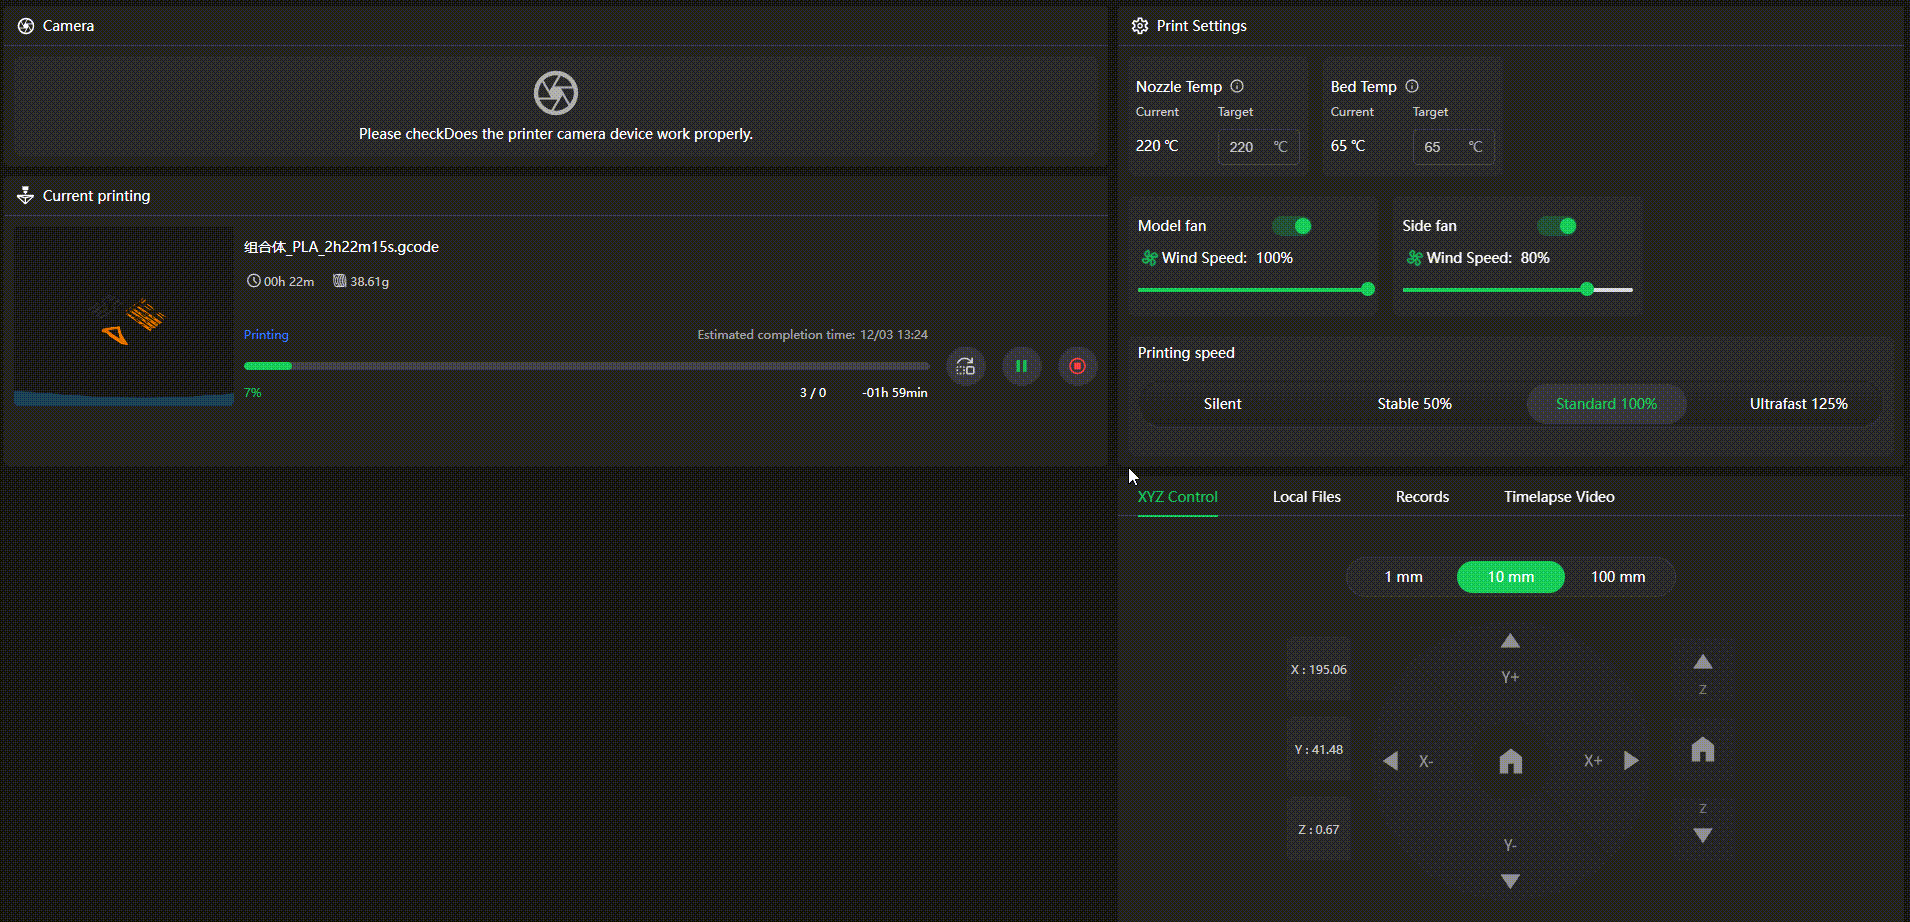Set printing speed to Ultrafast 125%

click(x=1798, y=404)
